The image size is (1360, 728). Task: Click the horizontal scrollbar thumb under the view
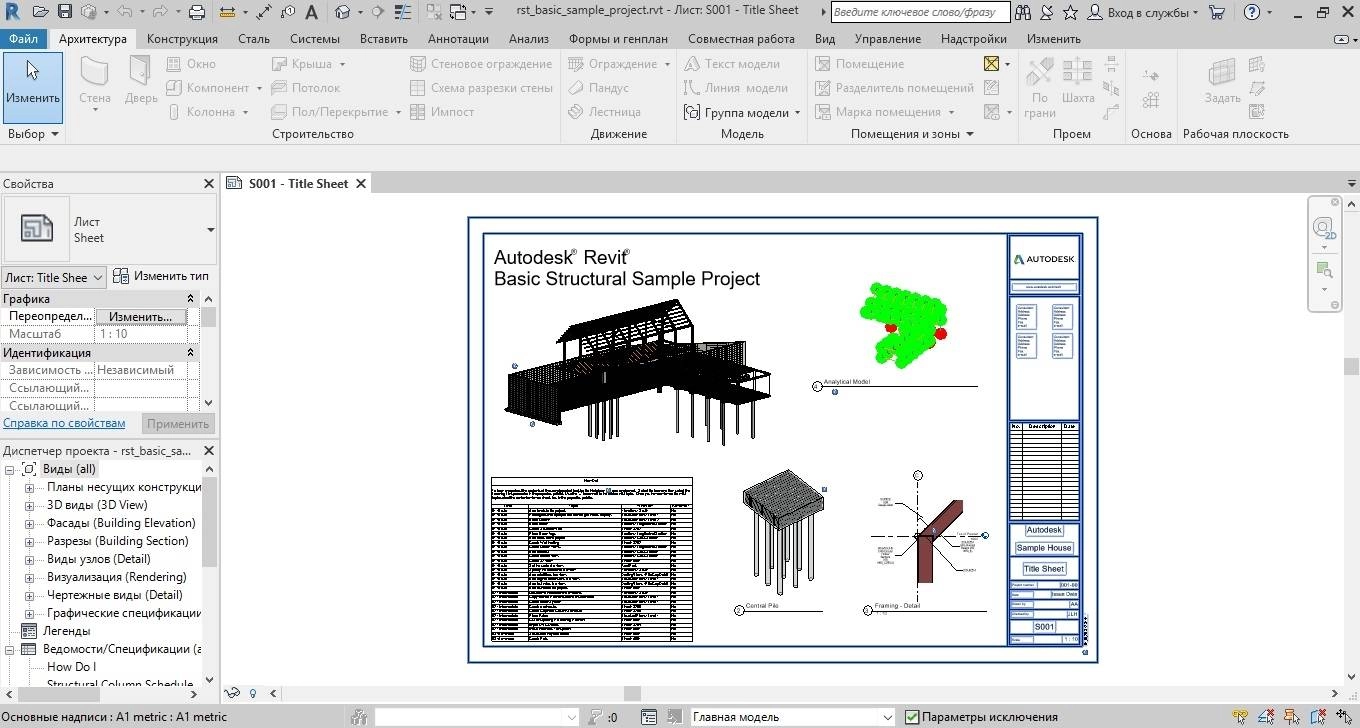(x=632, y=693)
